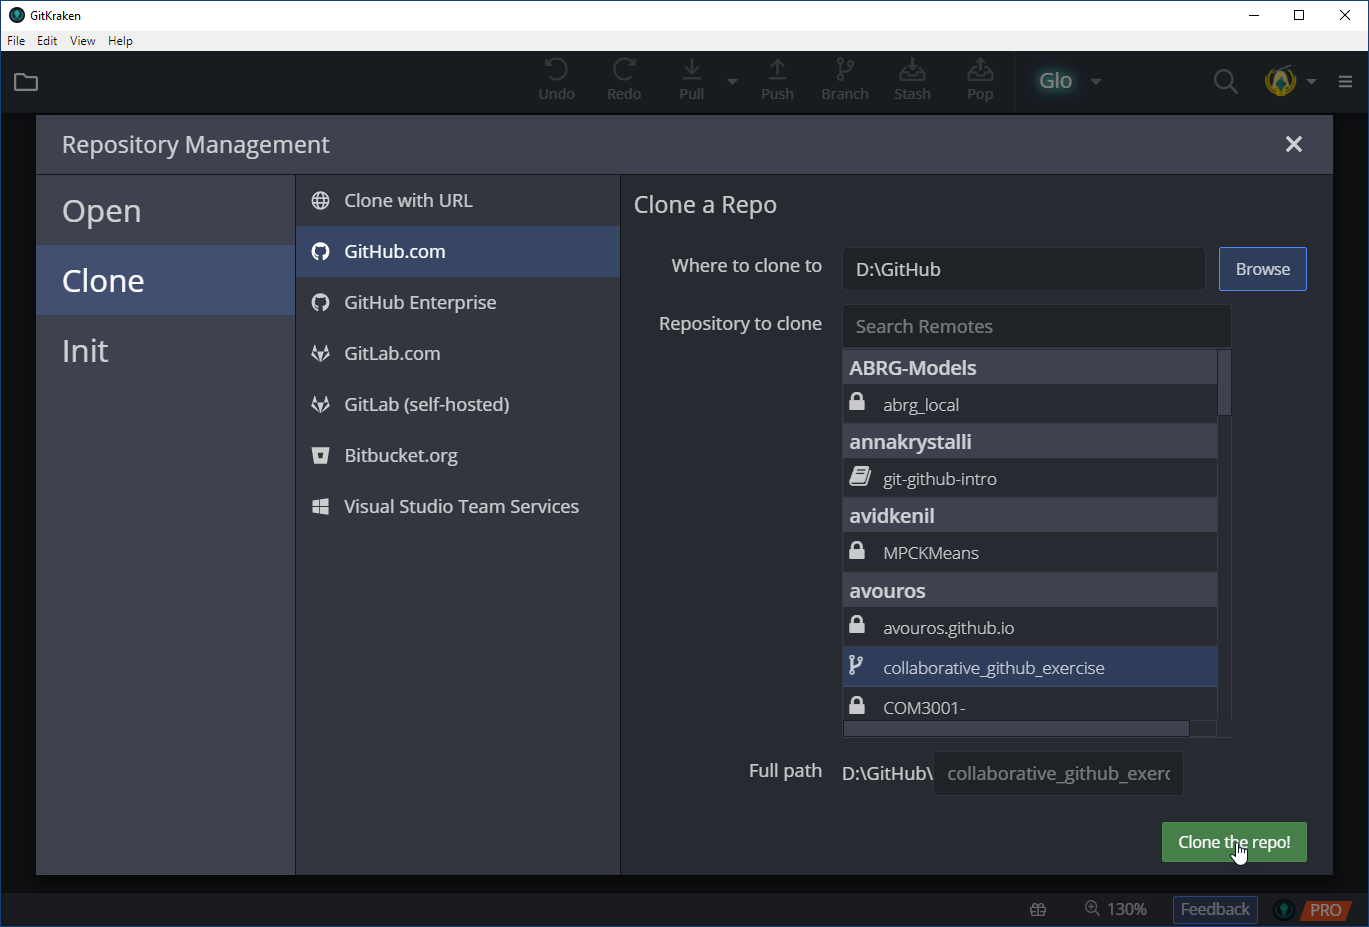Open the Edit menu
The height and width of the screenshot is (927, 1369).
click(47, 41)
